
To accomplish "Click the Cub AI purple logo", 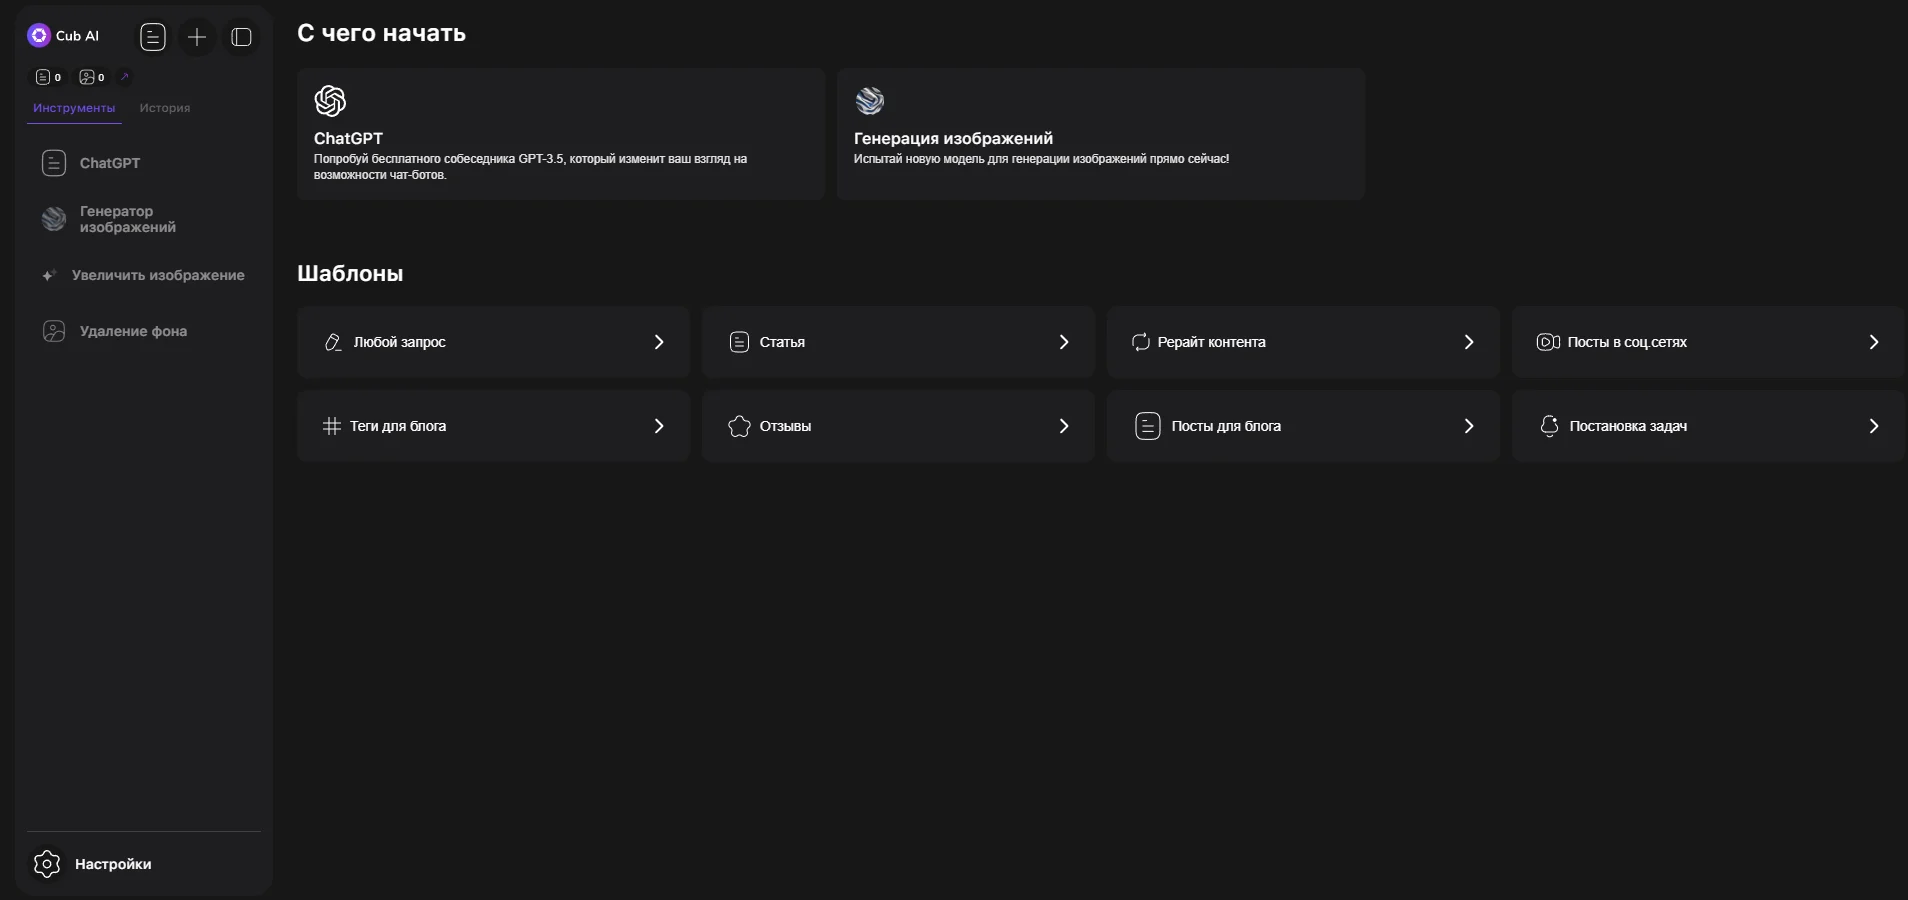I will 39,36.
